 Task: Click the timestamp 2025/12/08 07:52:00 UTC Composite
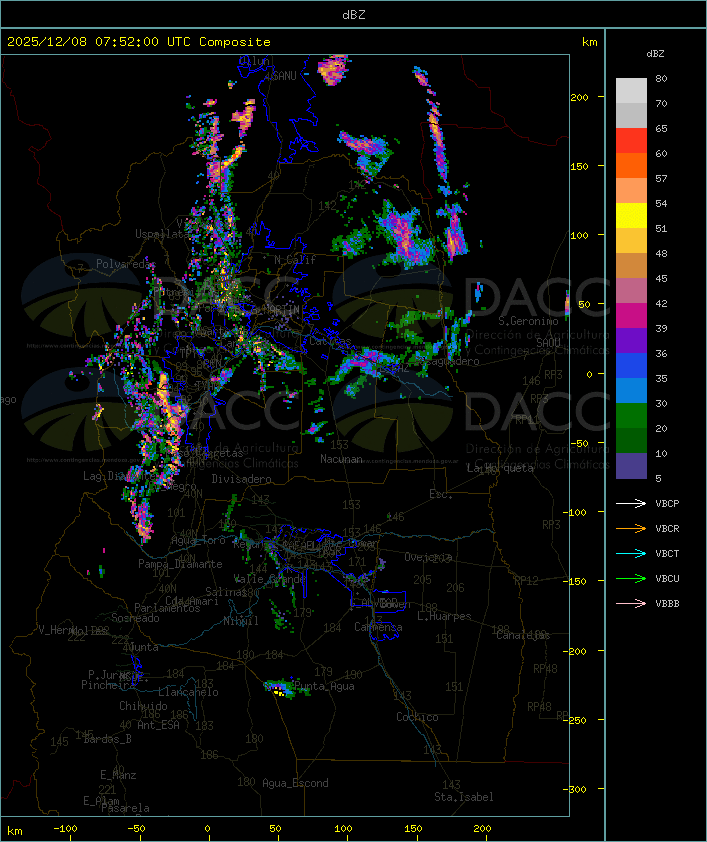[139, 42]
